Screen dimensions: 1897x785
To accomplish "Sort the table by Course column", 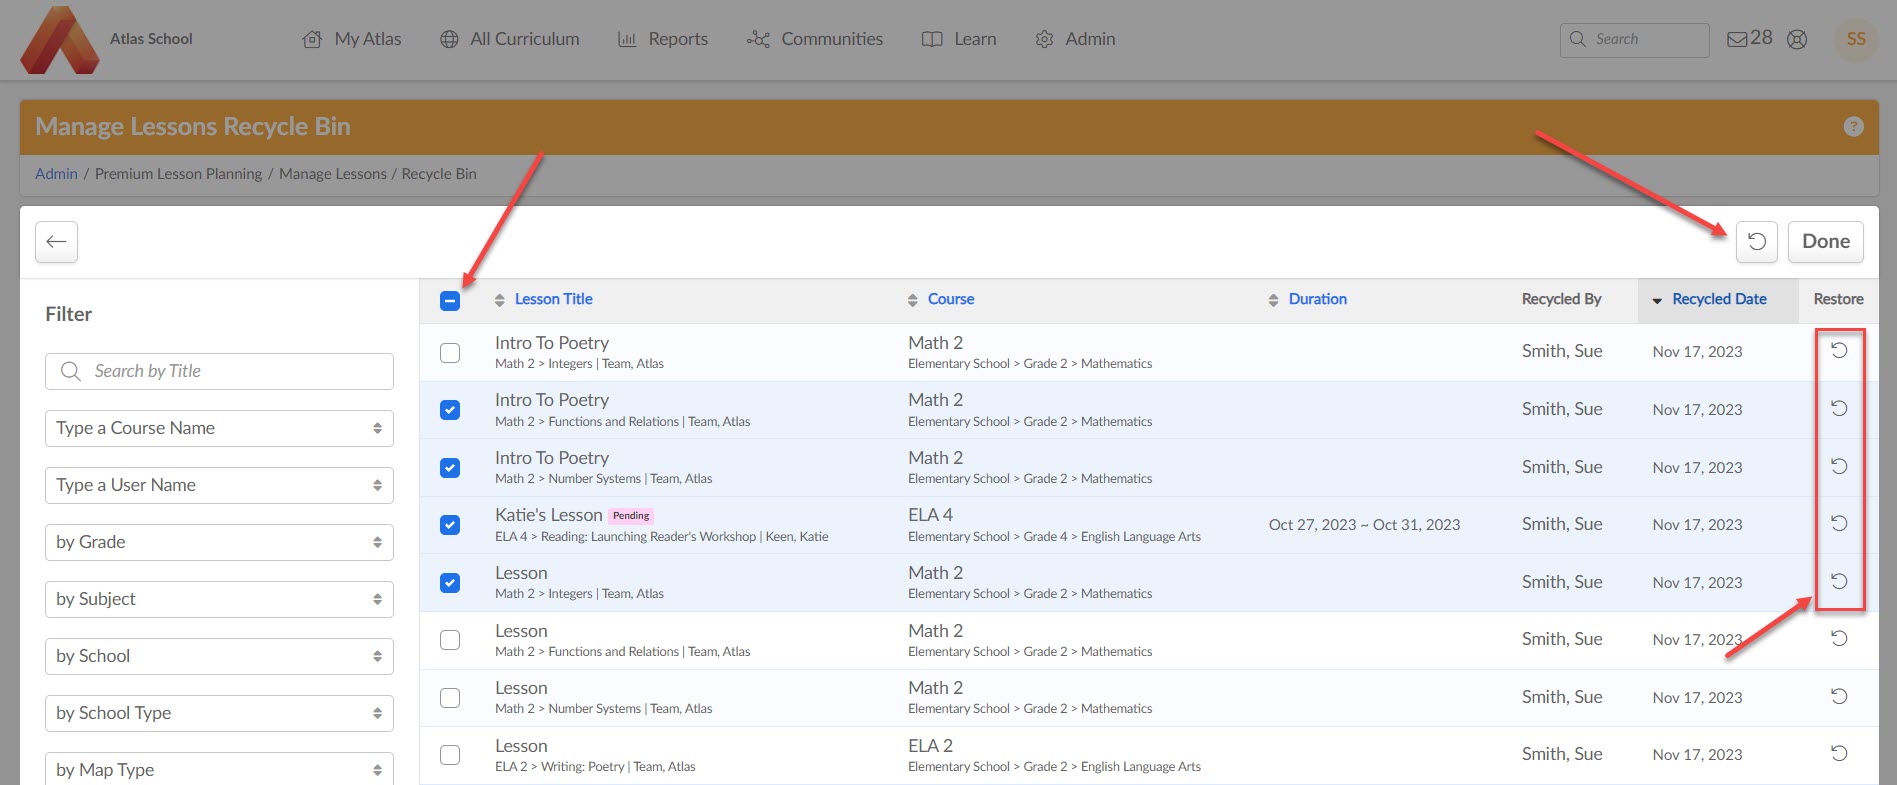I will [x=950, y=299].
